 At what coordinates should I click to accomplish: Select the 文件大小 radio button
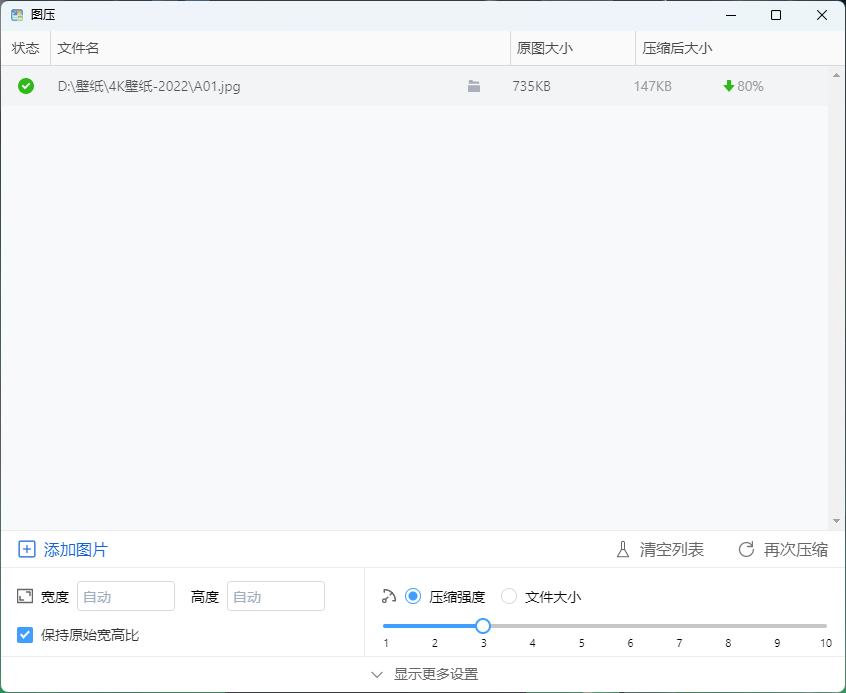[x=509, y=596]
